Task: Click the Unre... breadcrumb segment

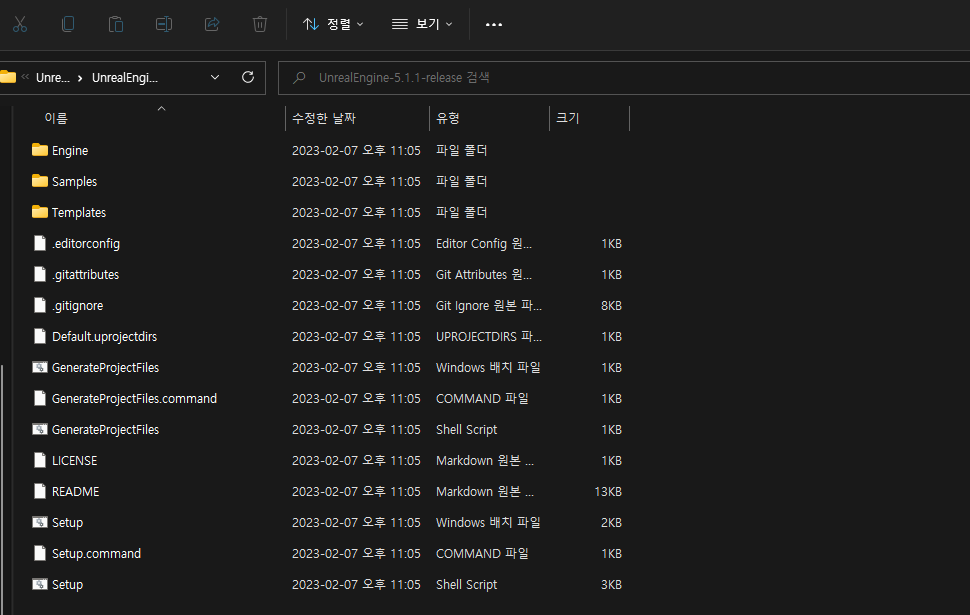Action: 53,78
